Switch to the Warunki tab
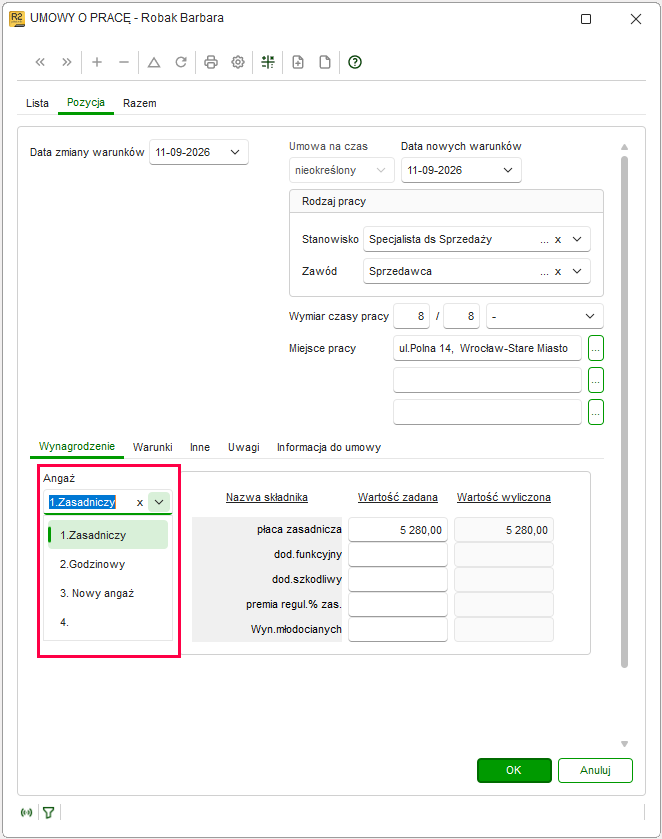The height and width of the screenshot is (839, 662). pos(153,447)
